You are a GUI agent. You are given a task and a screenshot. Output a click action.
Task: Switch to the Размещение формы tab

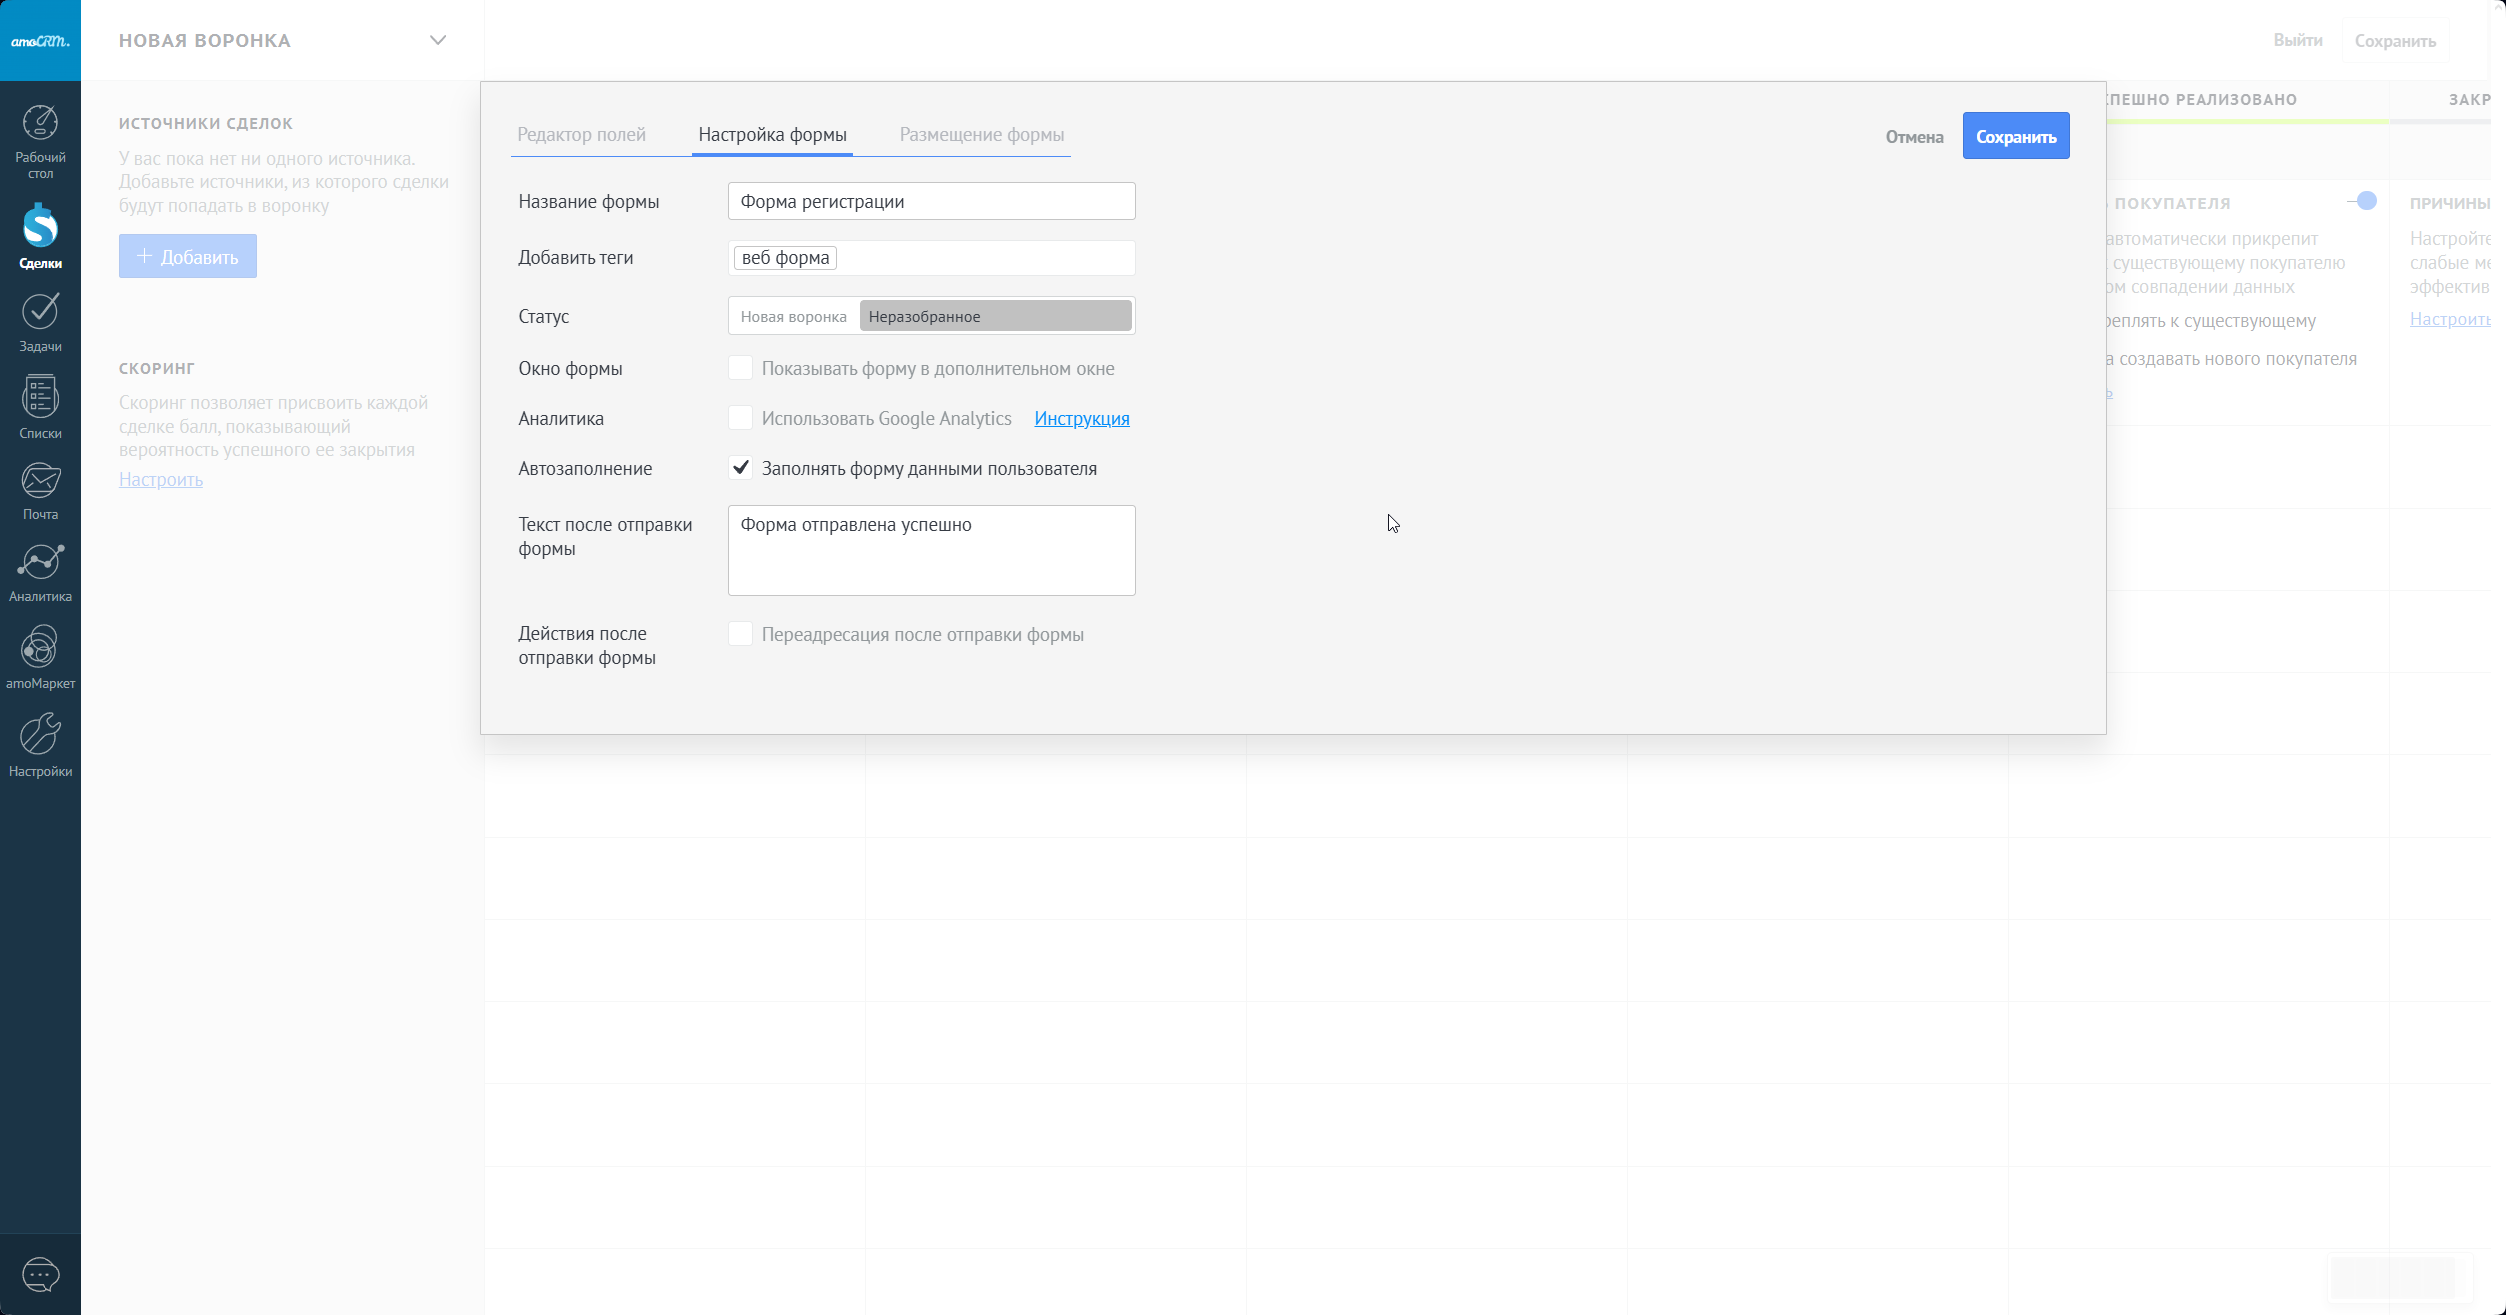(981, 135)
